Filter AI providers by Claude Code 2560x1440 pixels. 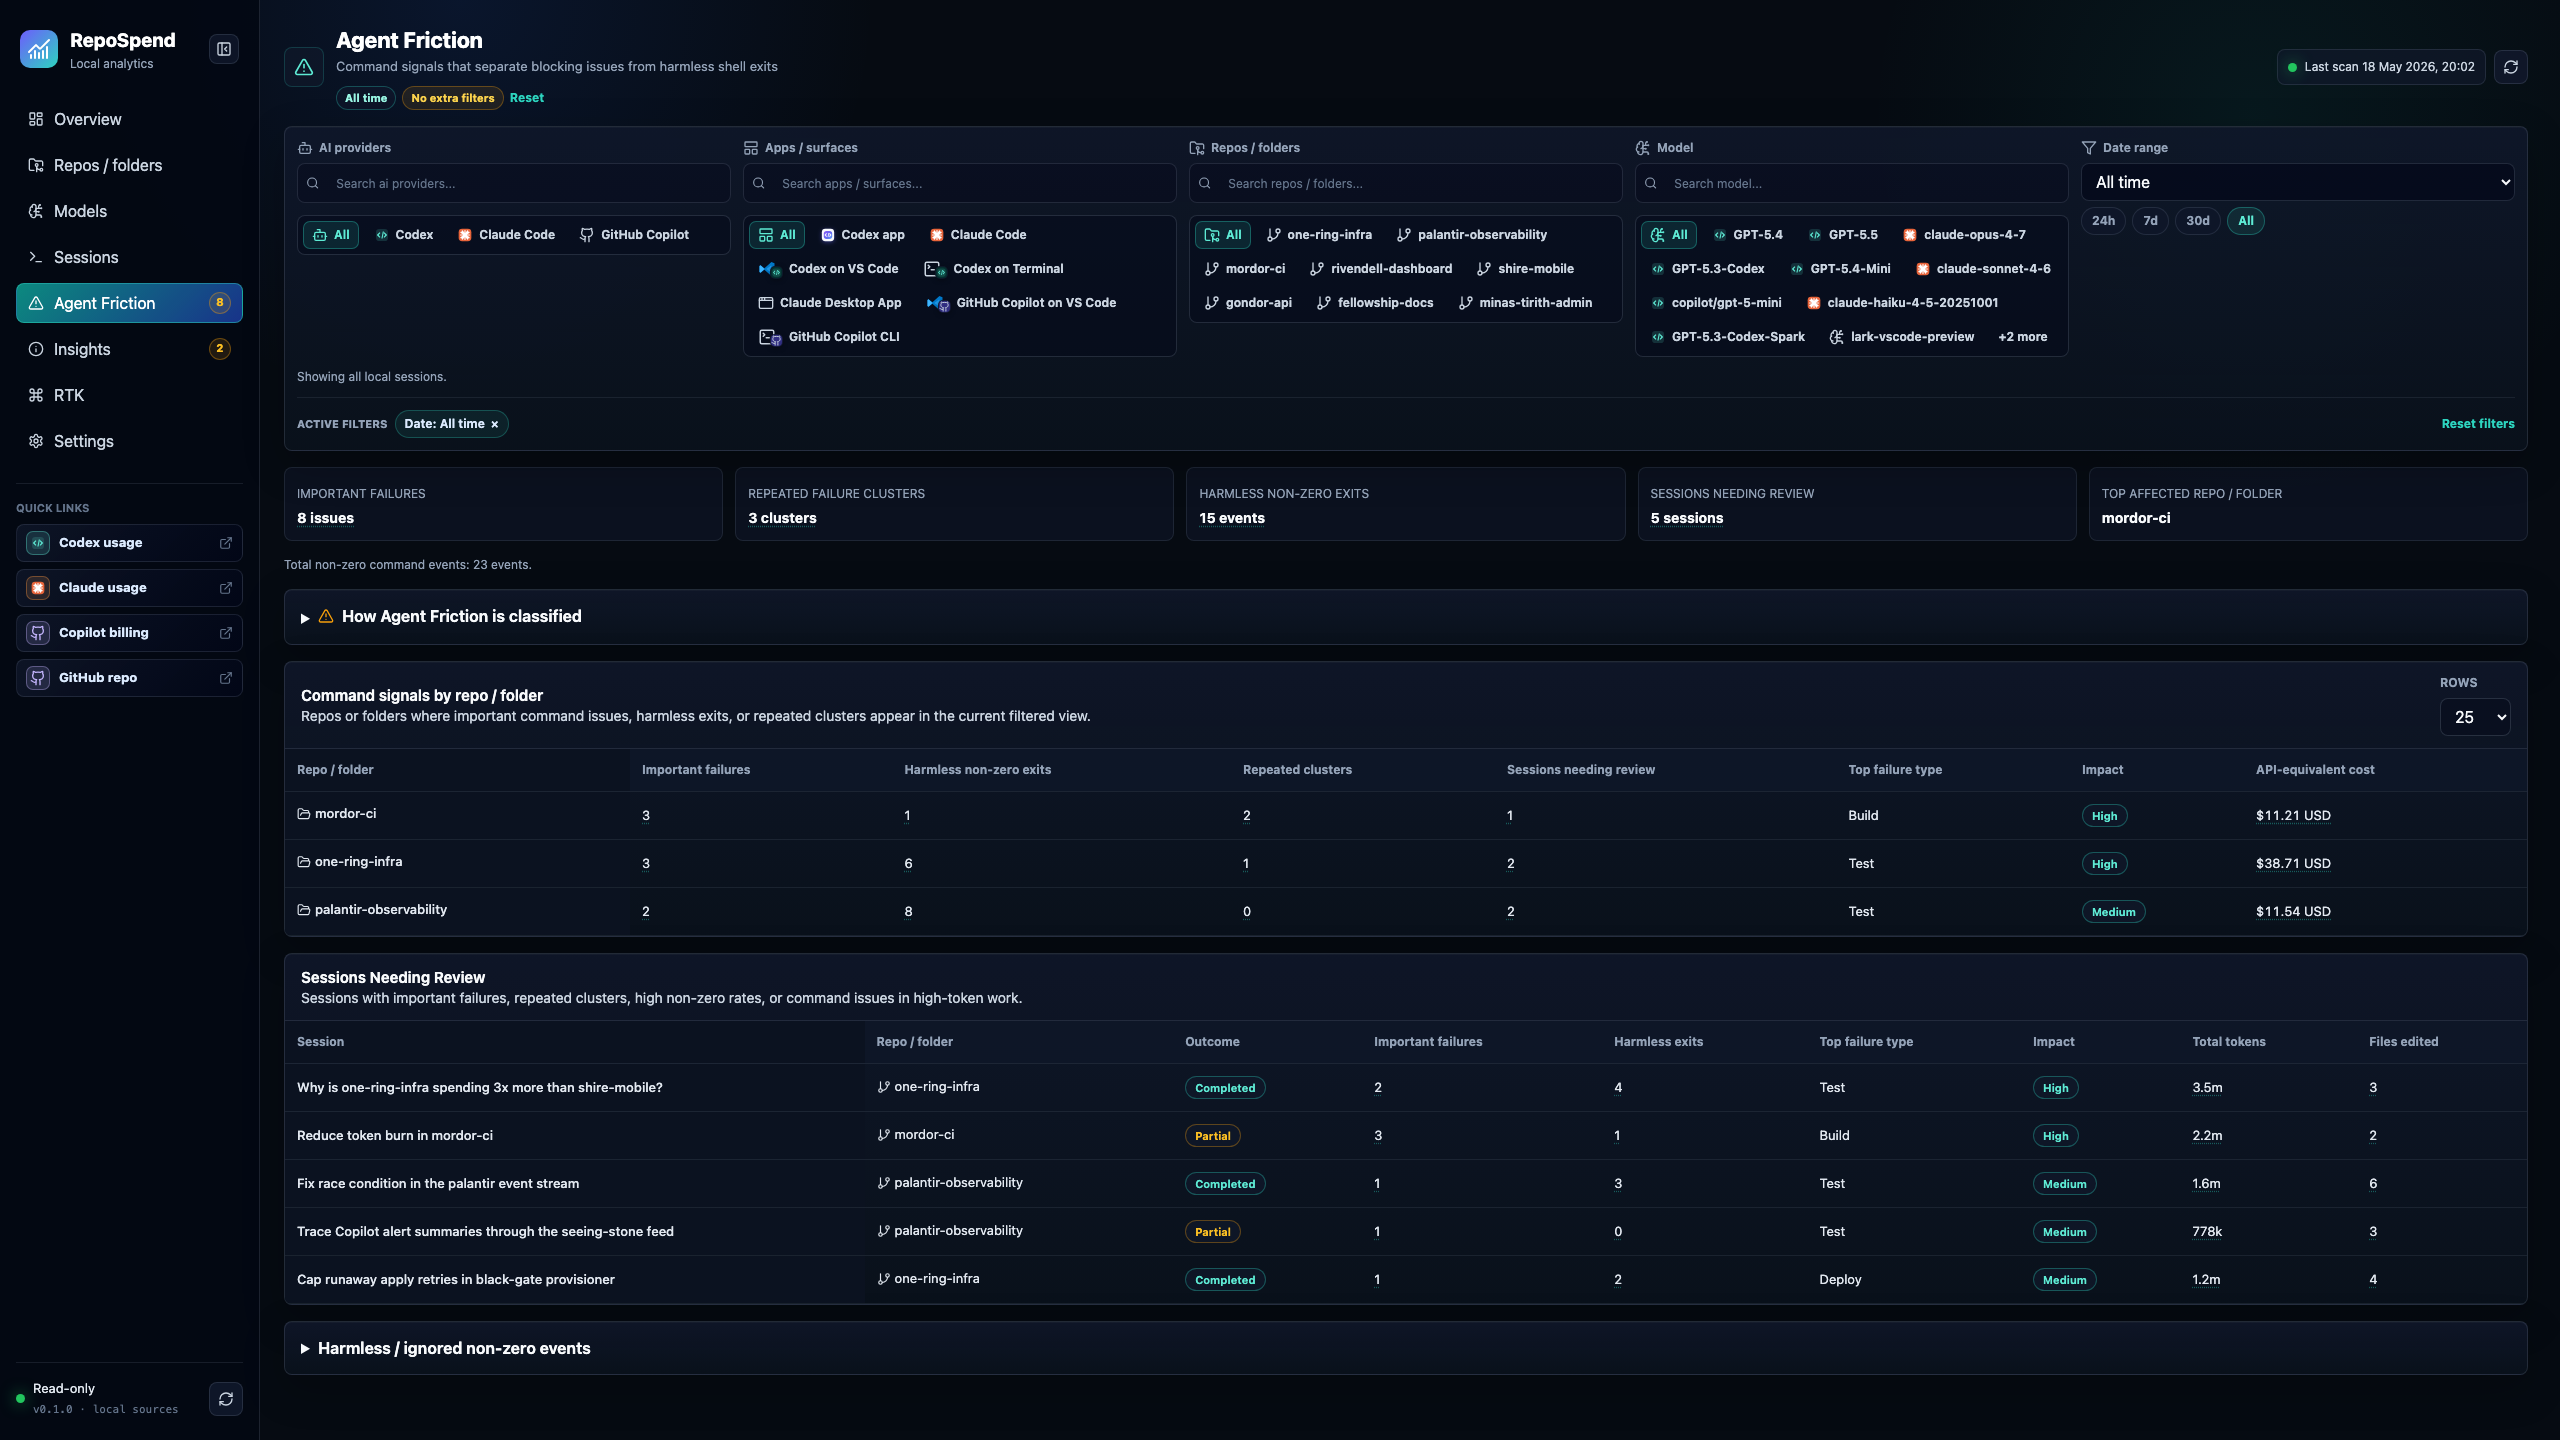coord(506,235)
